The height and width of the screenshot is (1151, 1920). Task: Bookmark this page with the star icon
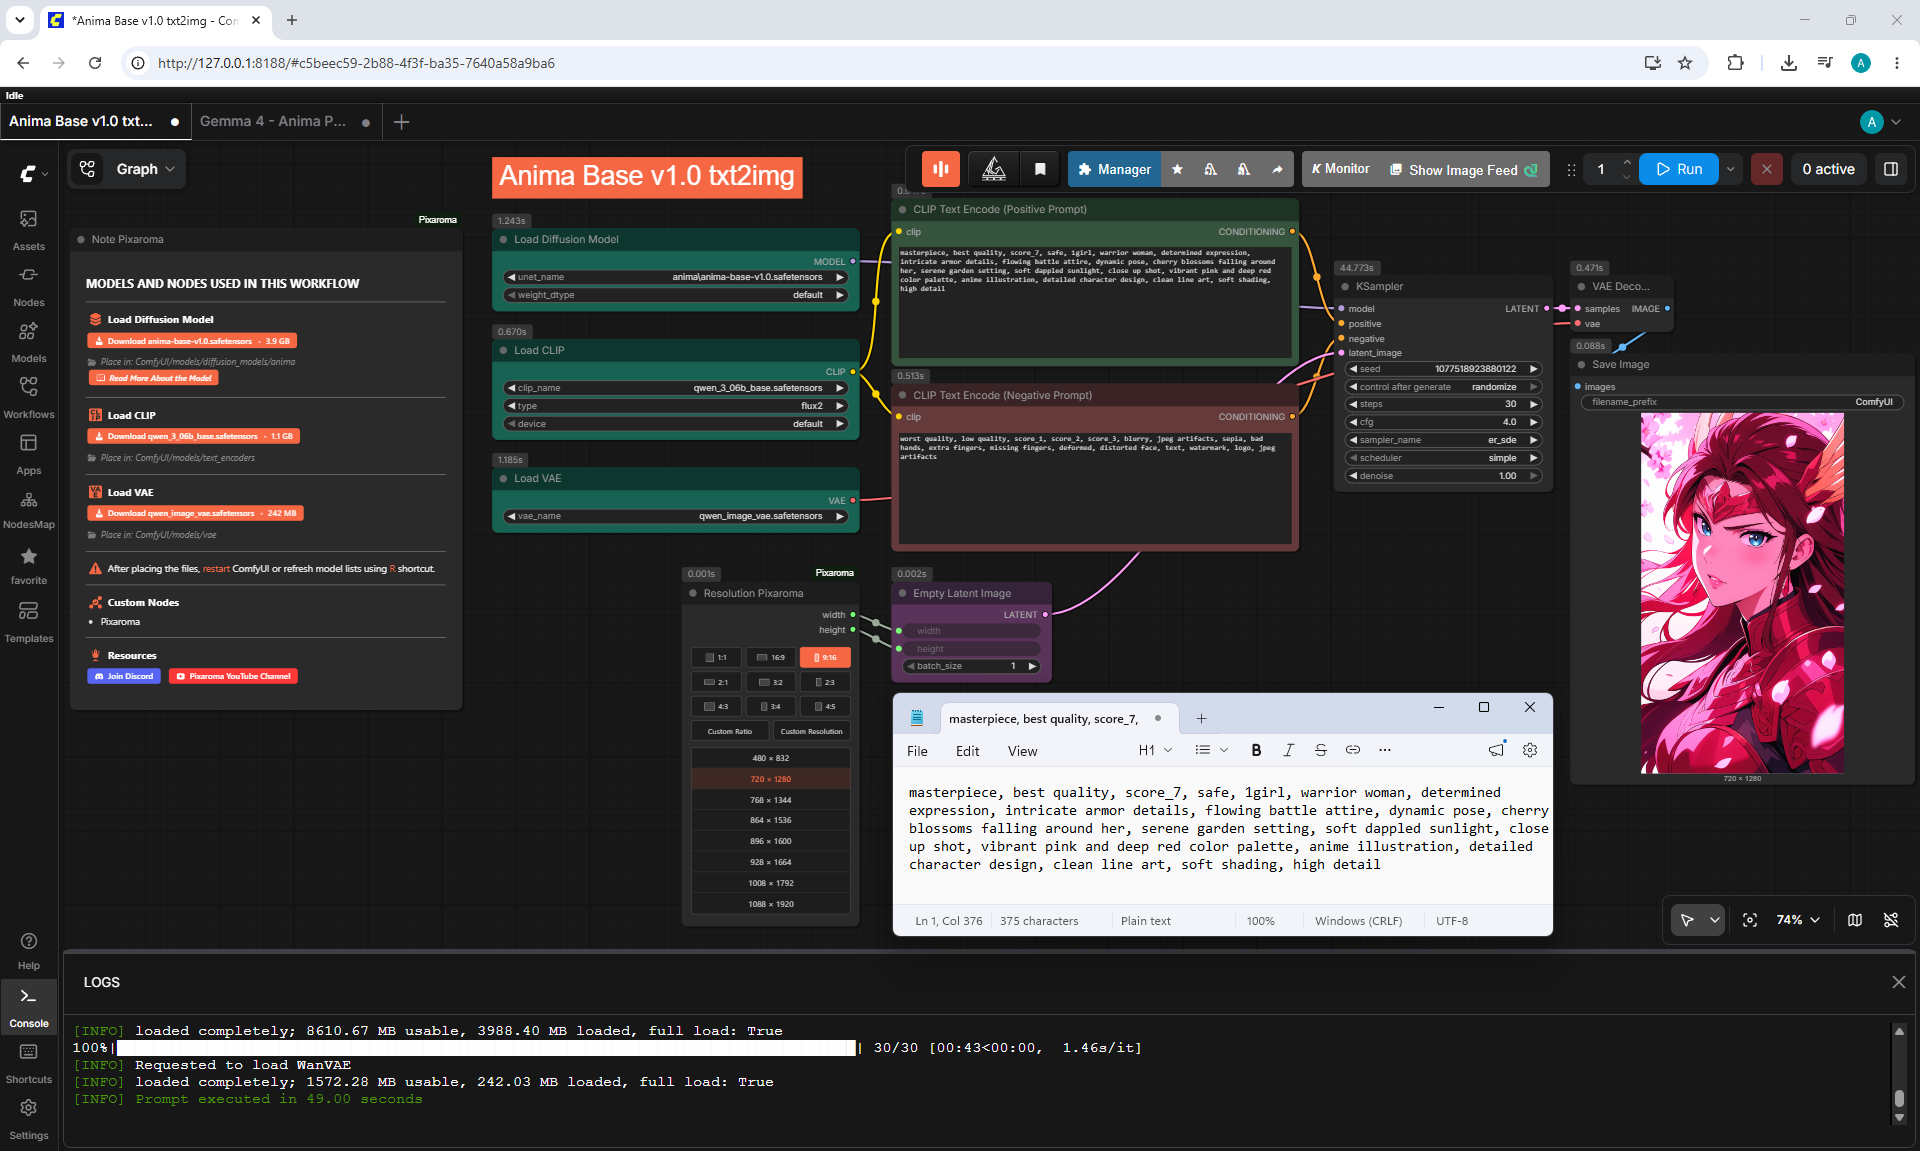[1685, 63]
